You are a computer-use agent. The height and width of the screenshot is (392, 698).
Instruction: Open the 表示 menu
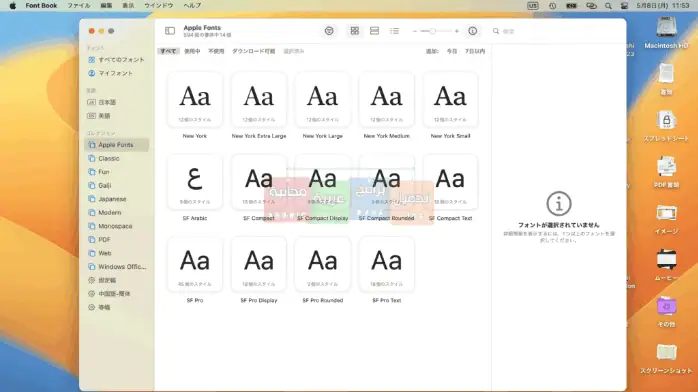[x=128, y=6]
